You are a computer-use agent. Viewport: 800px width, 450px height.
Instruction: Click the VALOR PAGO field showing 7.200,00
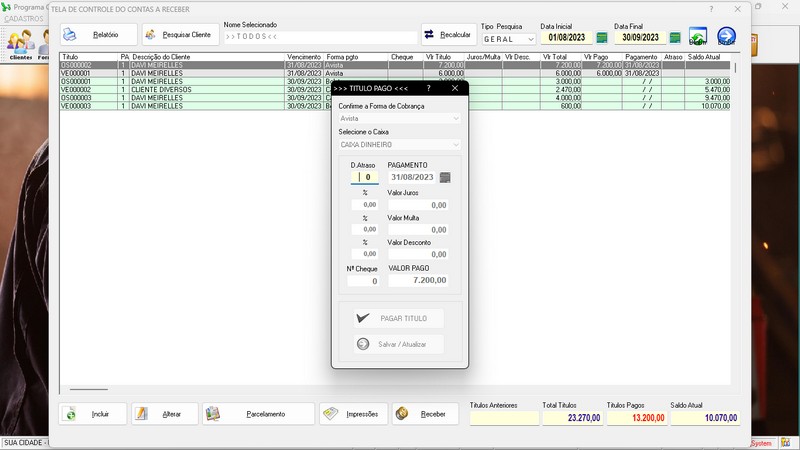[418, 280]
